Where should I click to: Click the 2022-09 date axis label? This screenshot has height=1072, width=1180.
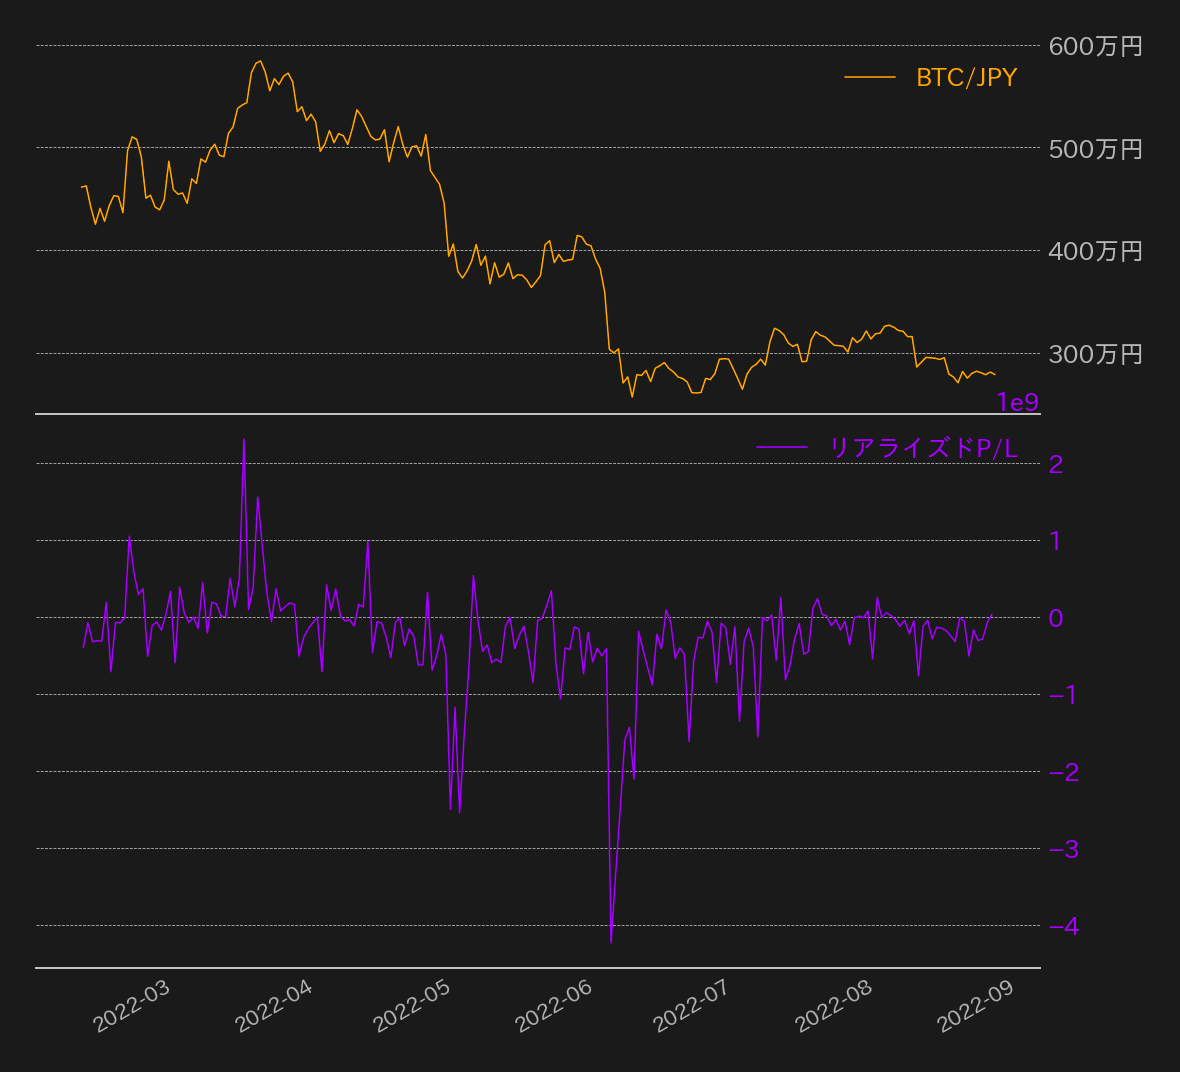976,1006
